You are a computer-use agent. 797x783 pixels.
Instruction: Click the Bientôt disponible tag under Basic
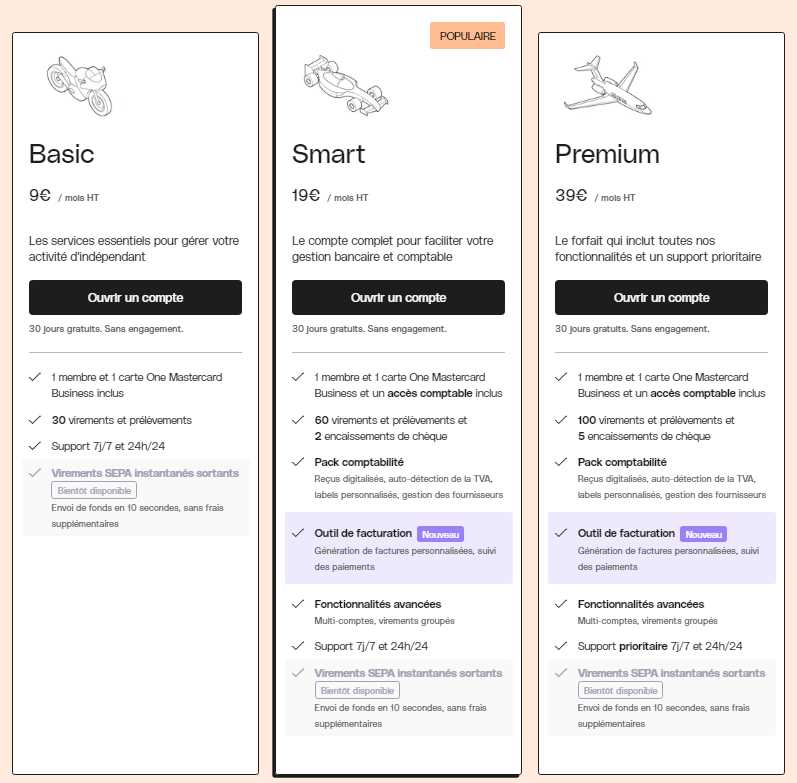pos(94,491)
